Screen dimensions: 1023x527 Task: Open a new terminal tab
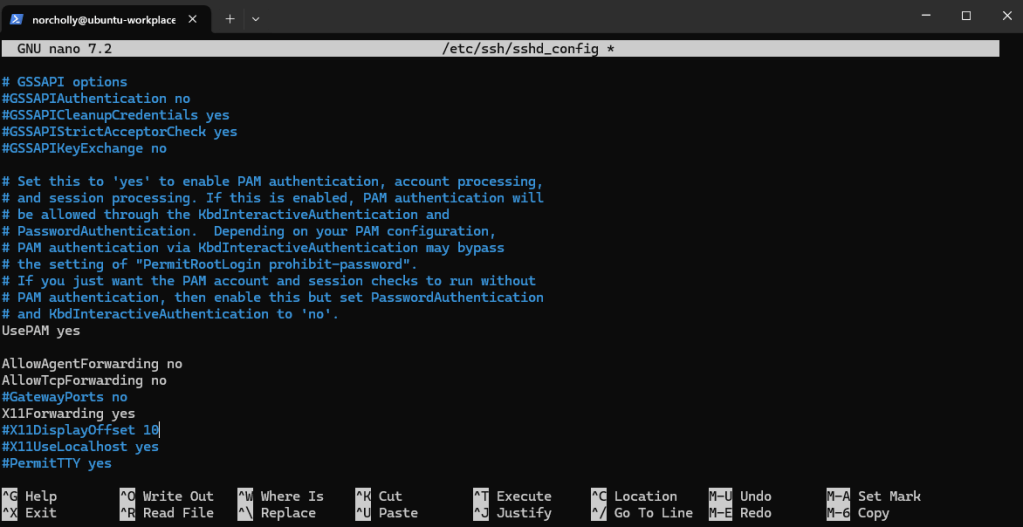(x=228, y=18)
